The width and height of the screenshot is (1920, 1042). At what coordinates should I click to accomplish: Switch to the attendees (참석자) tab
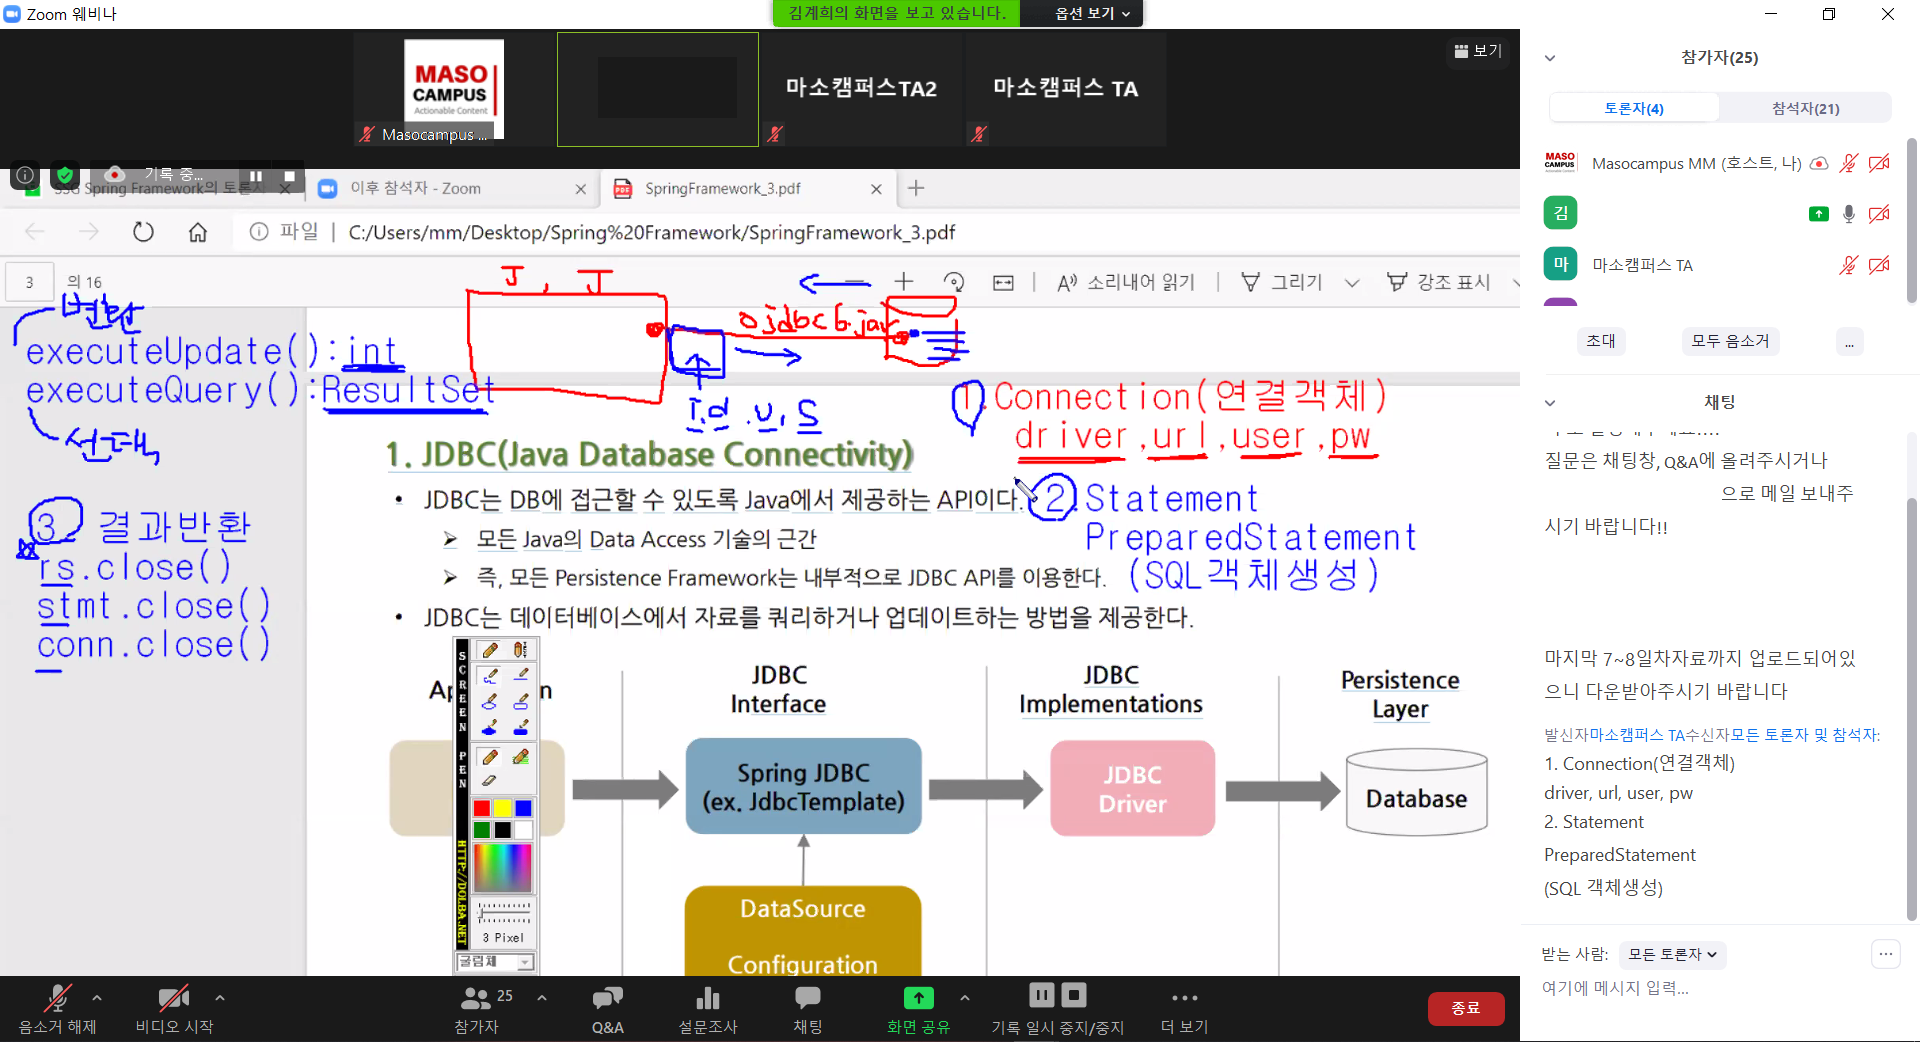[1805, 108]
